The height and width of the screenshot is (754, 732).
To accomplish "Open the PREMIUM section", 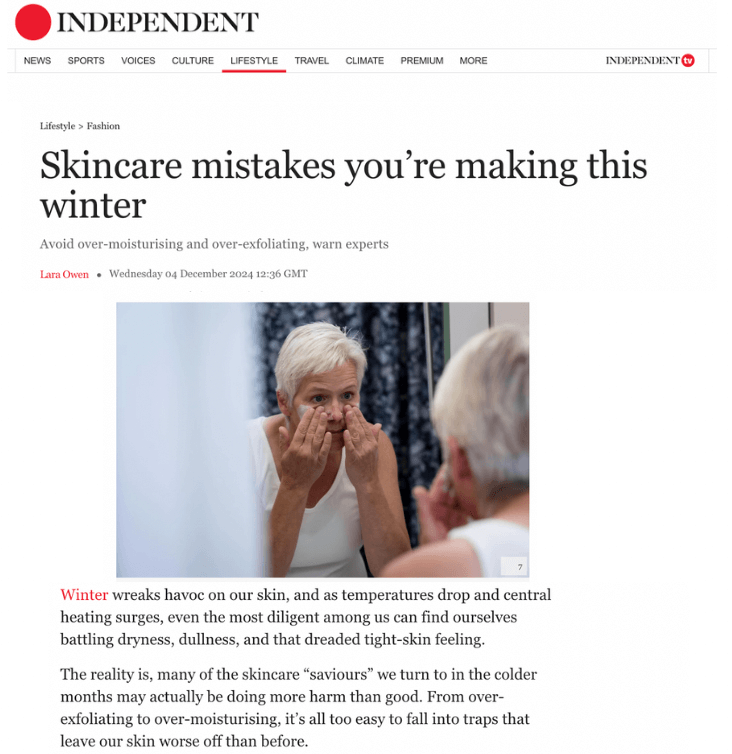I will (422, 61).
